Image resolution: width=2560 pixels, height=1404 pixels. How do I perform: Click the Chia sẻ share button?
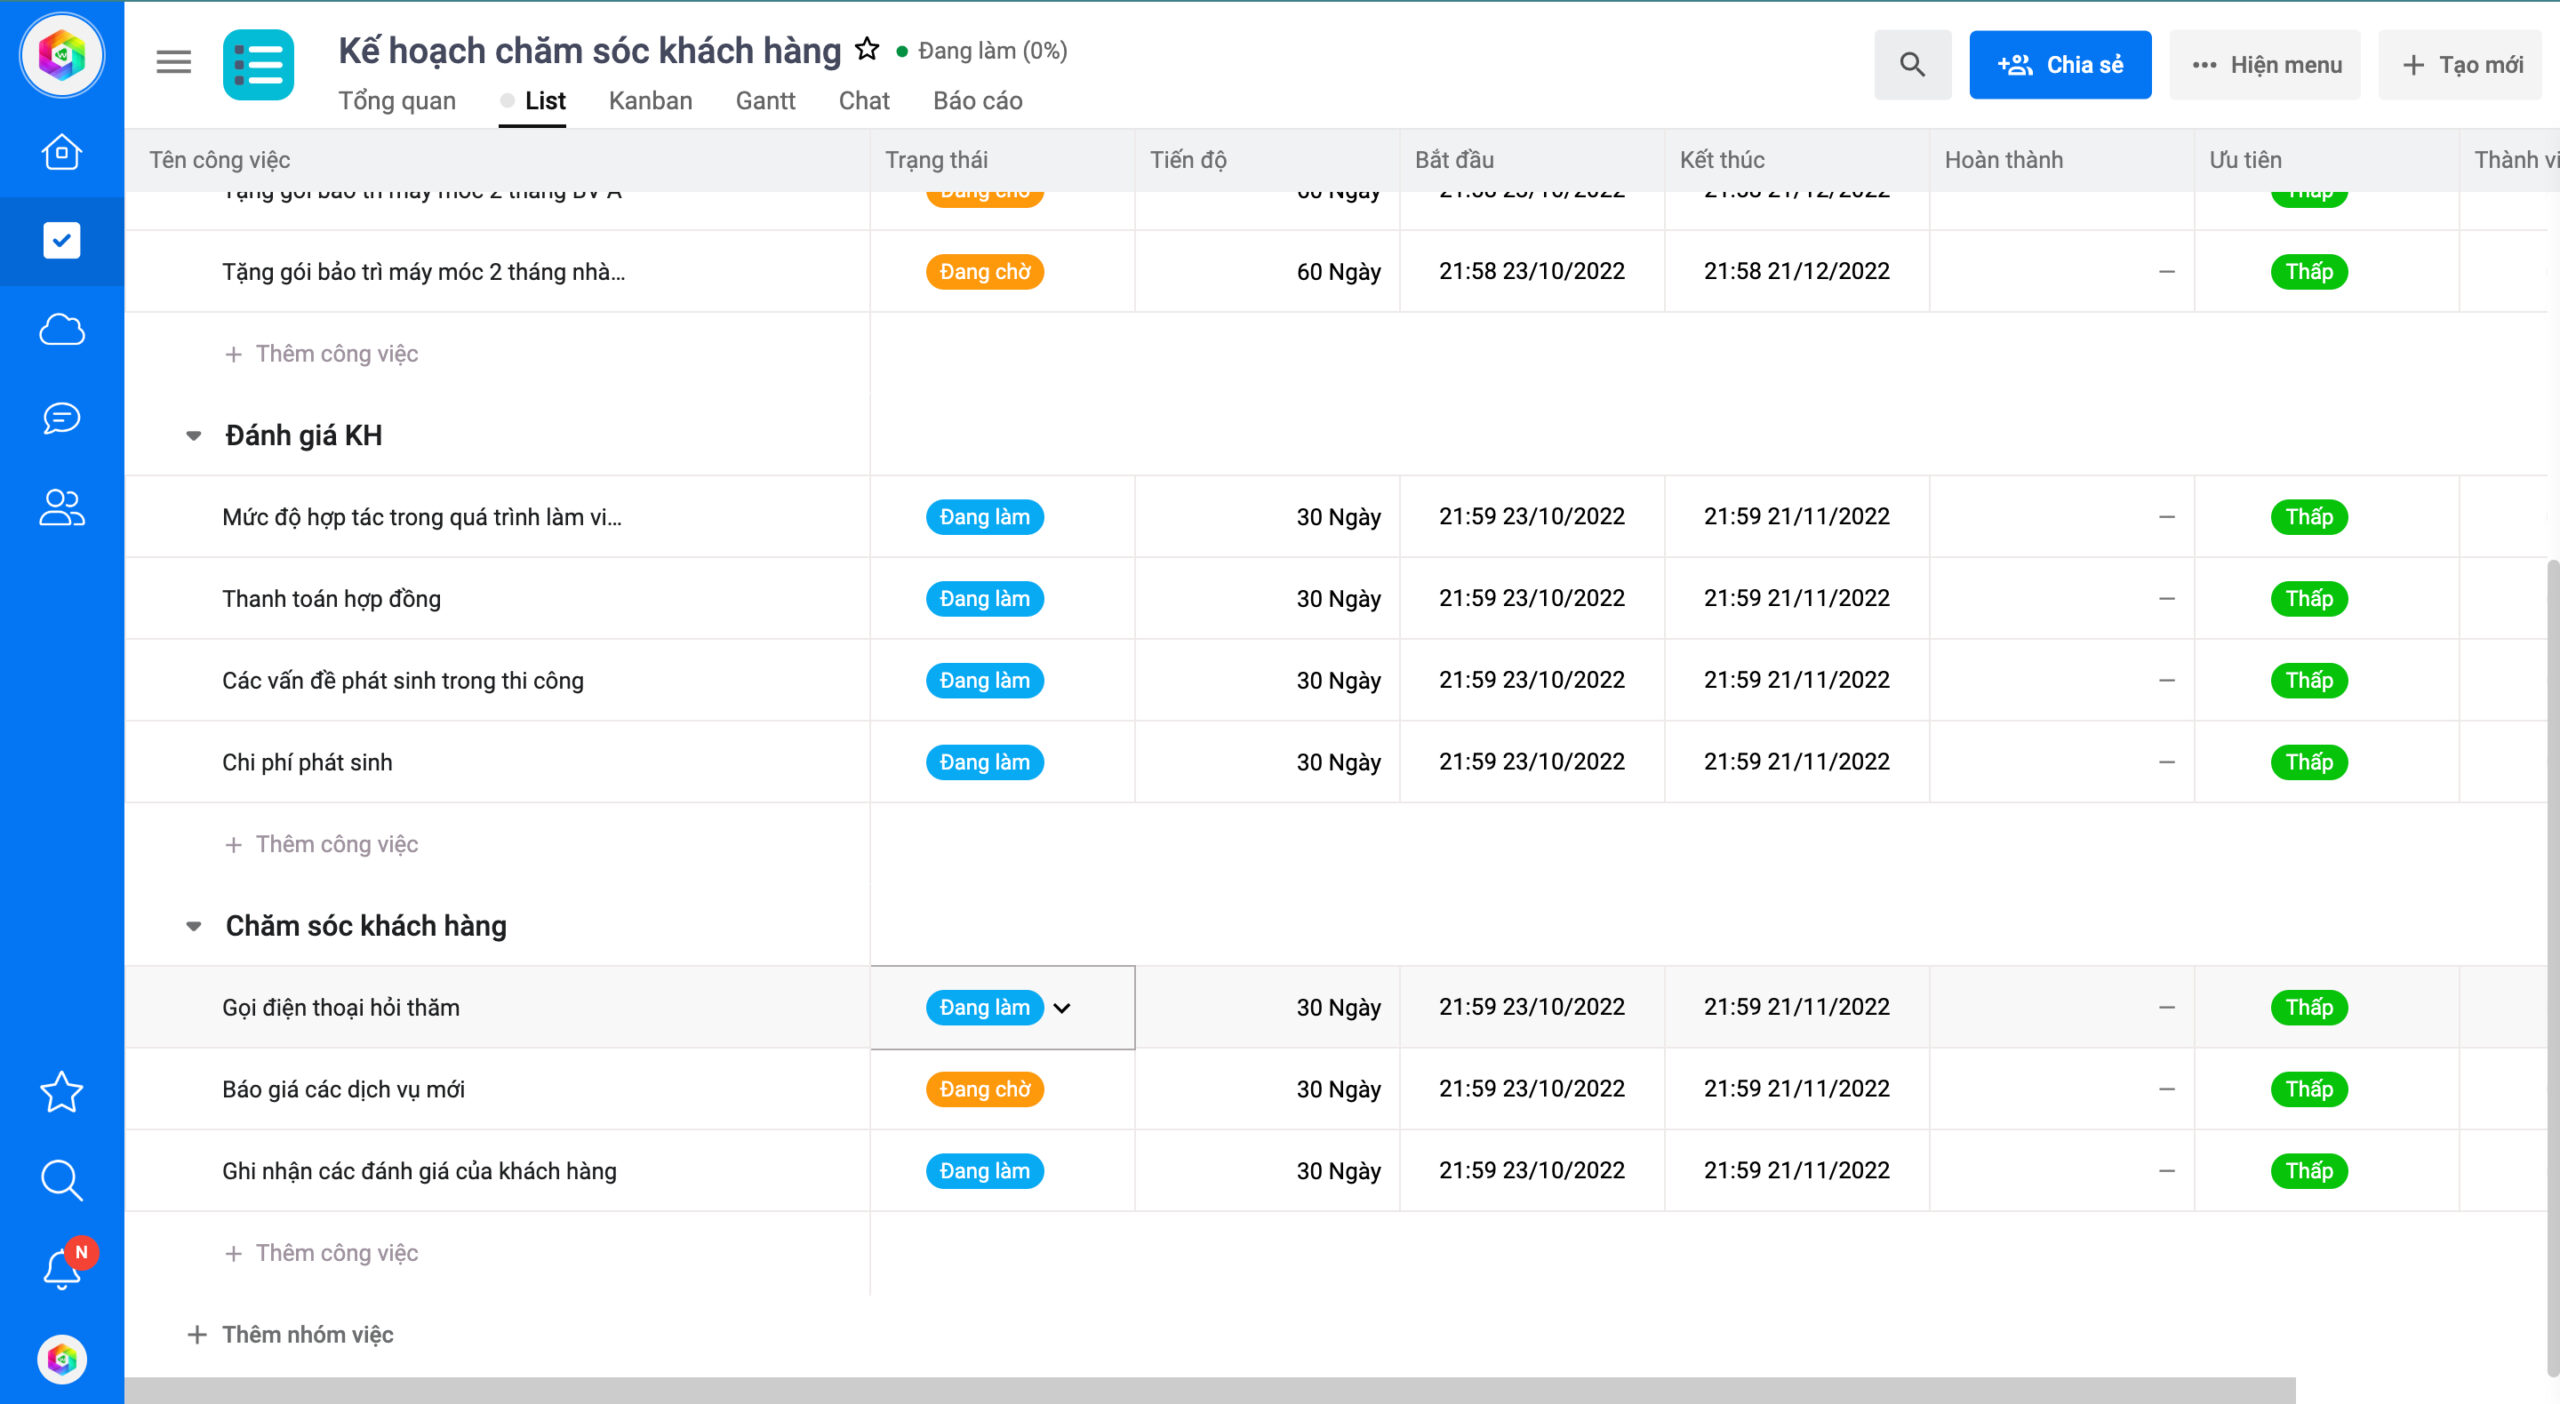point(2060,65)
